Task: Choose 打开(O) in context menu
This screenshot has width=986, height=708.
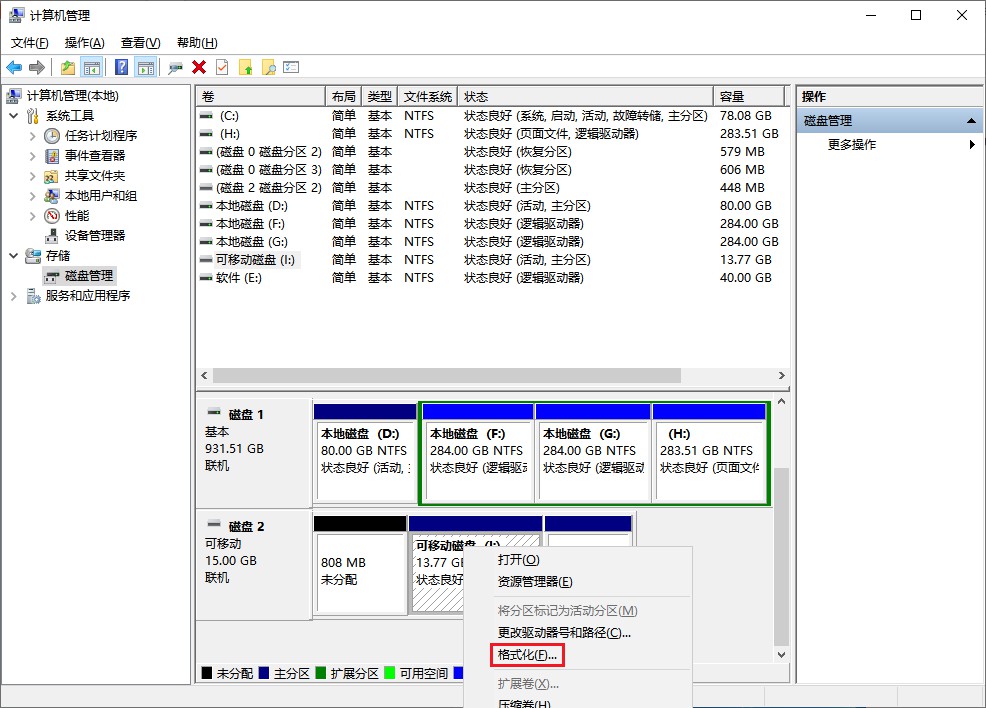Action: click(519, 560)
